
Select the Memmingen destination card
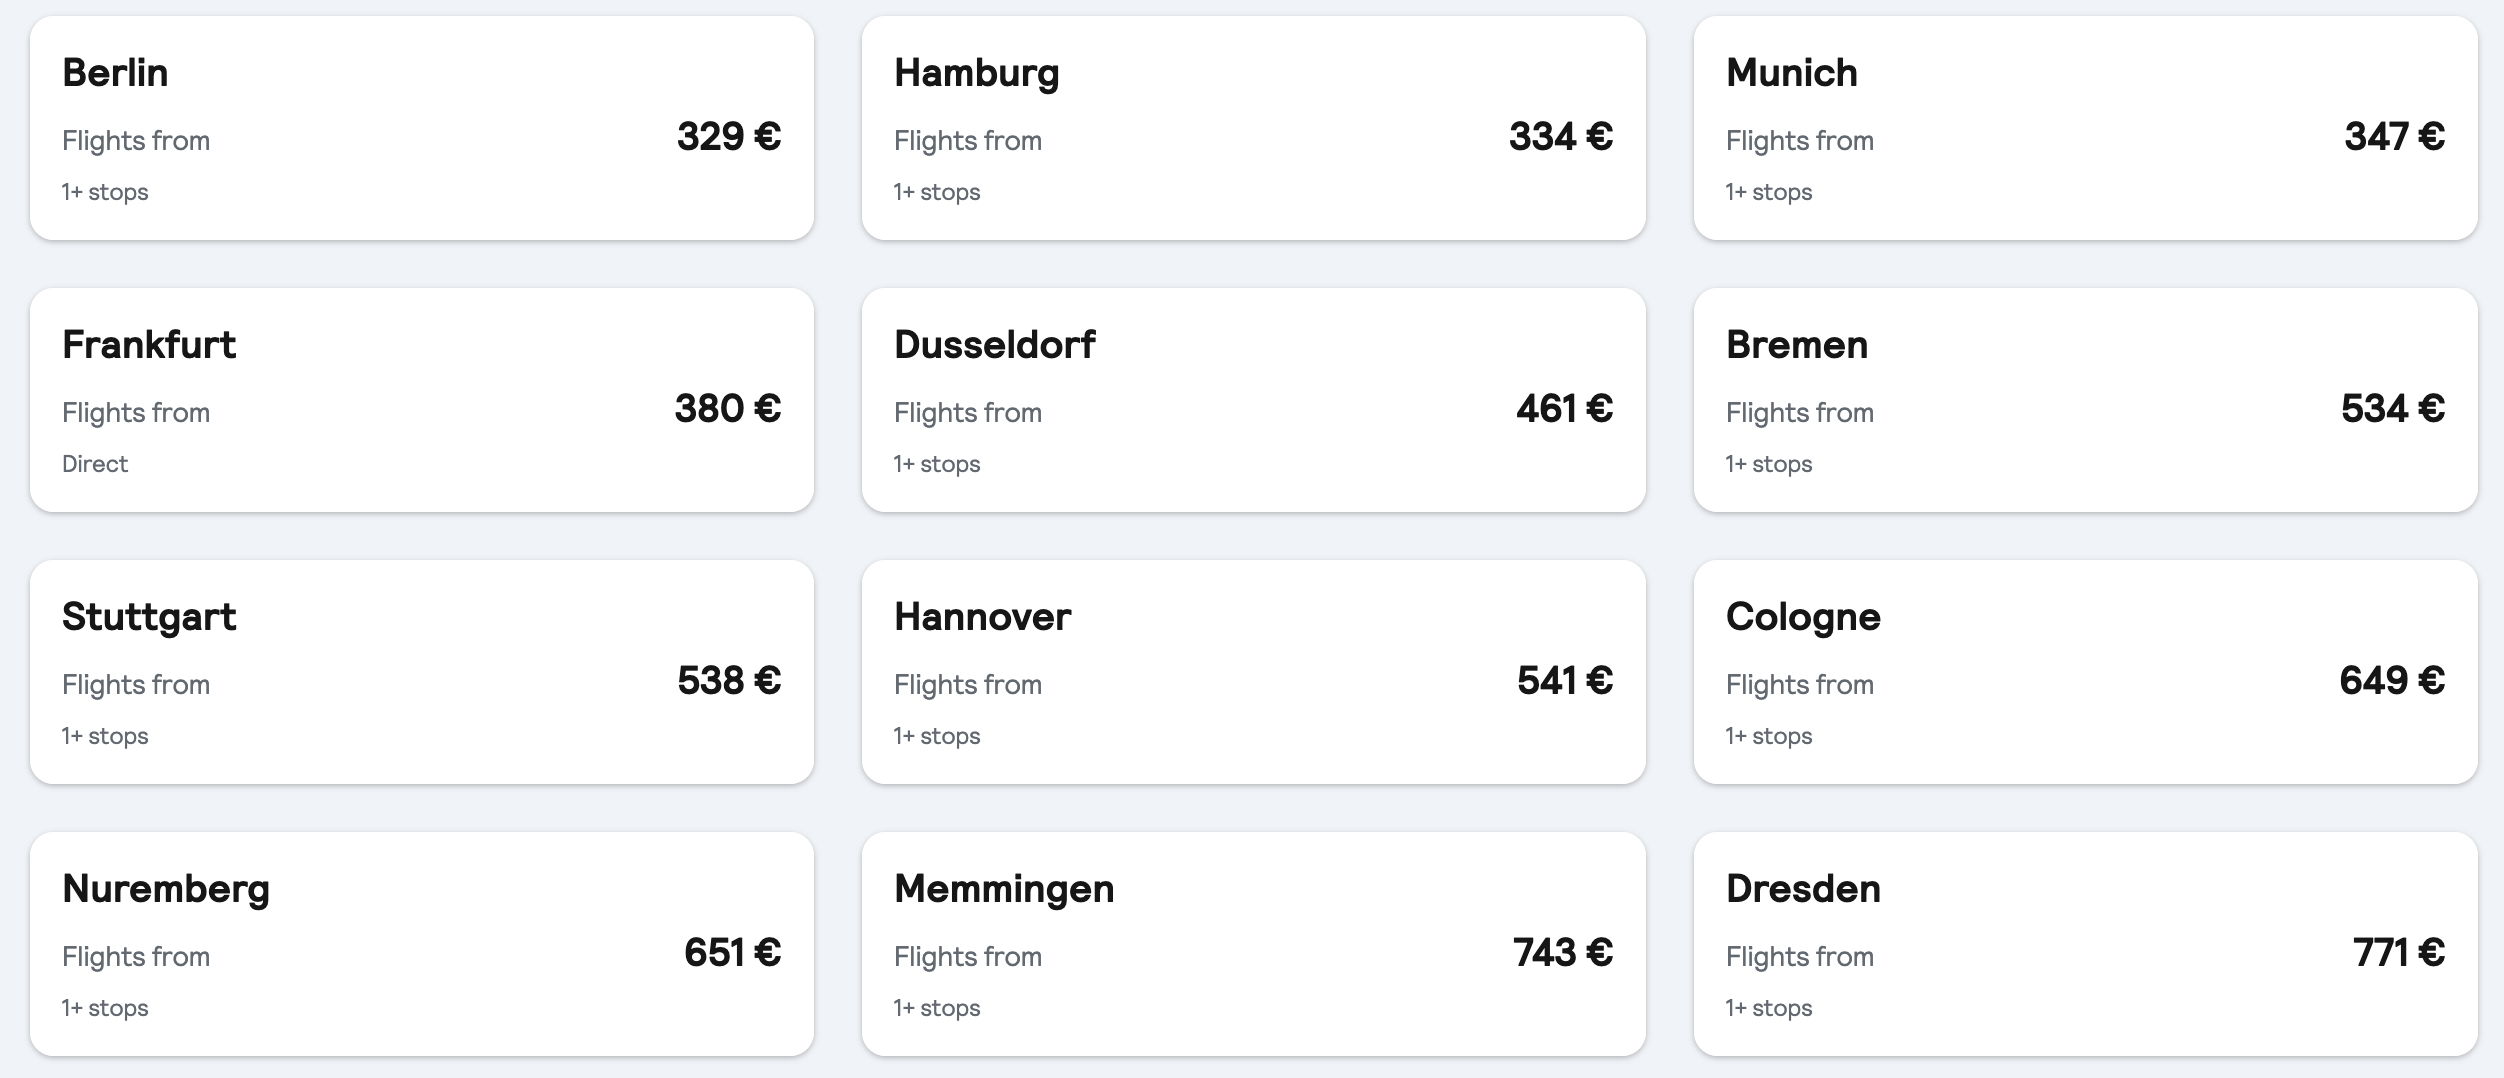[1253, 944]
